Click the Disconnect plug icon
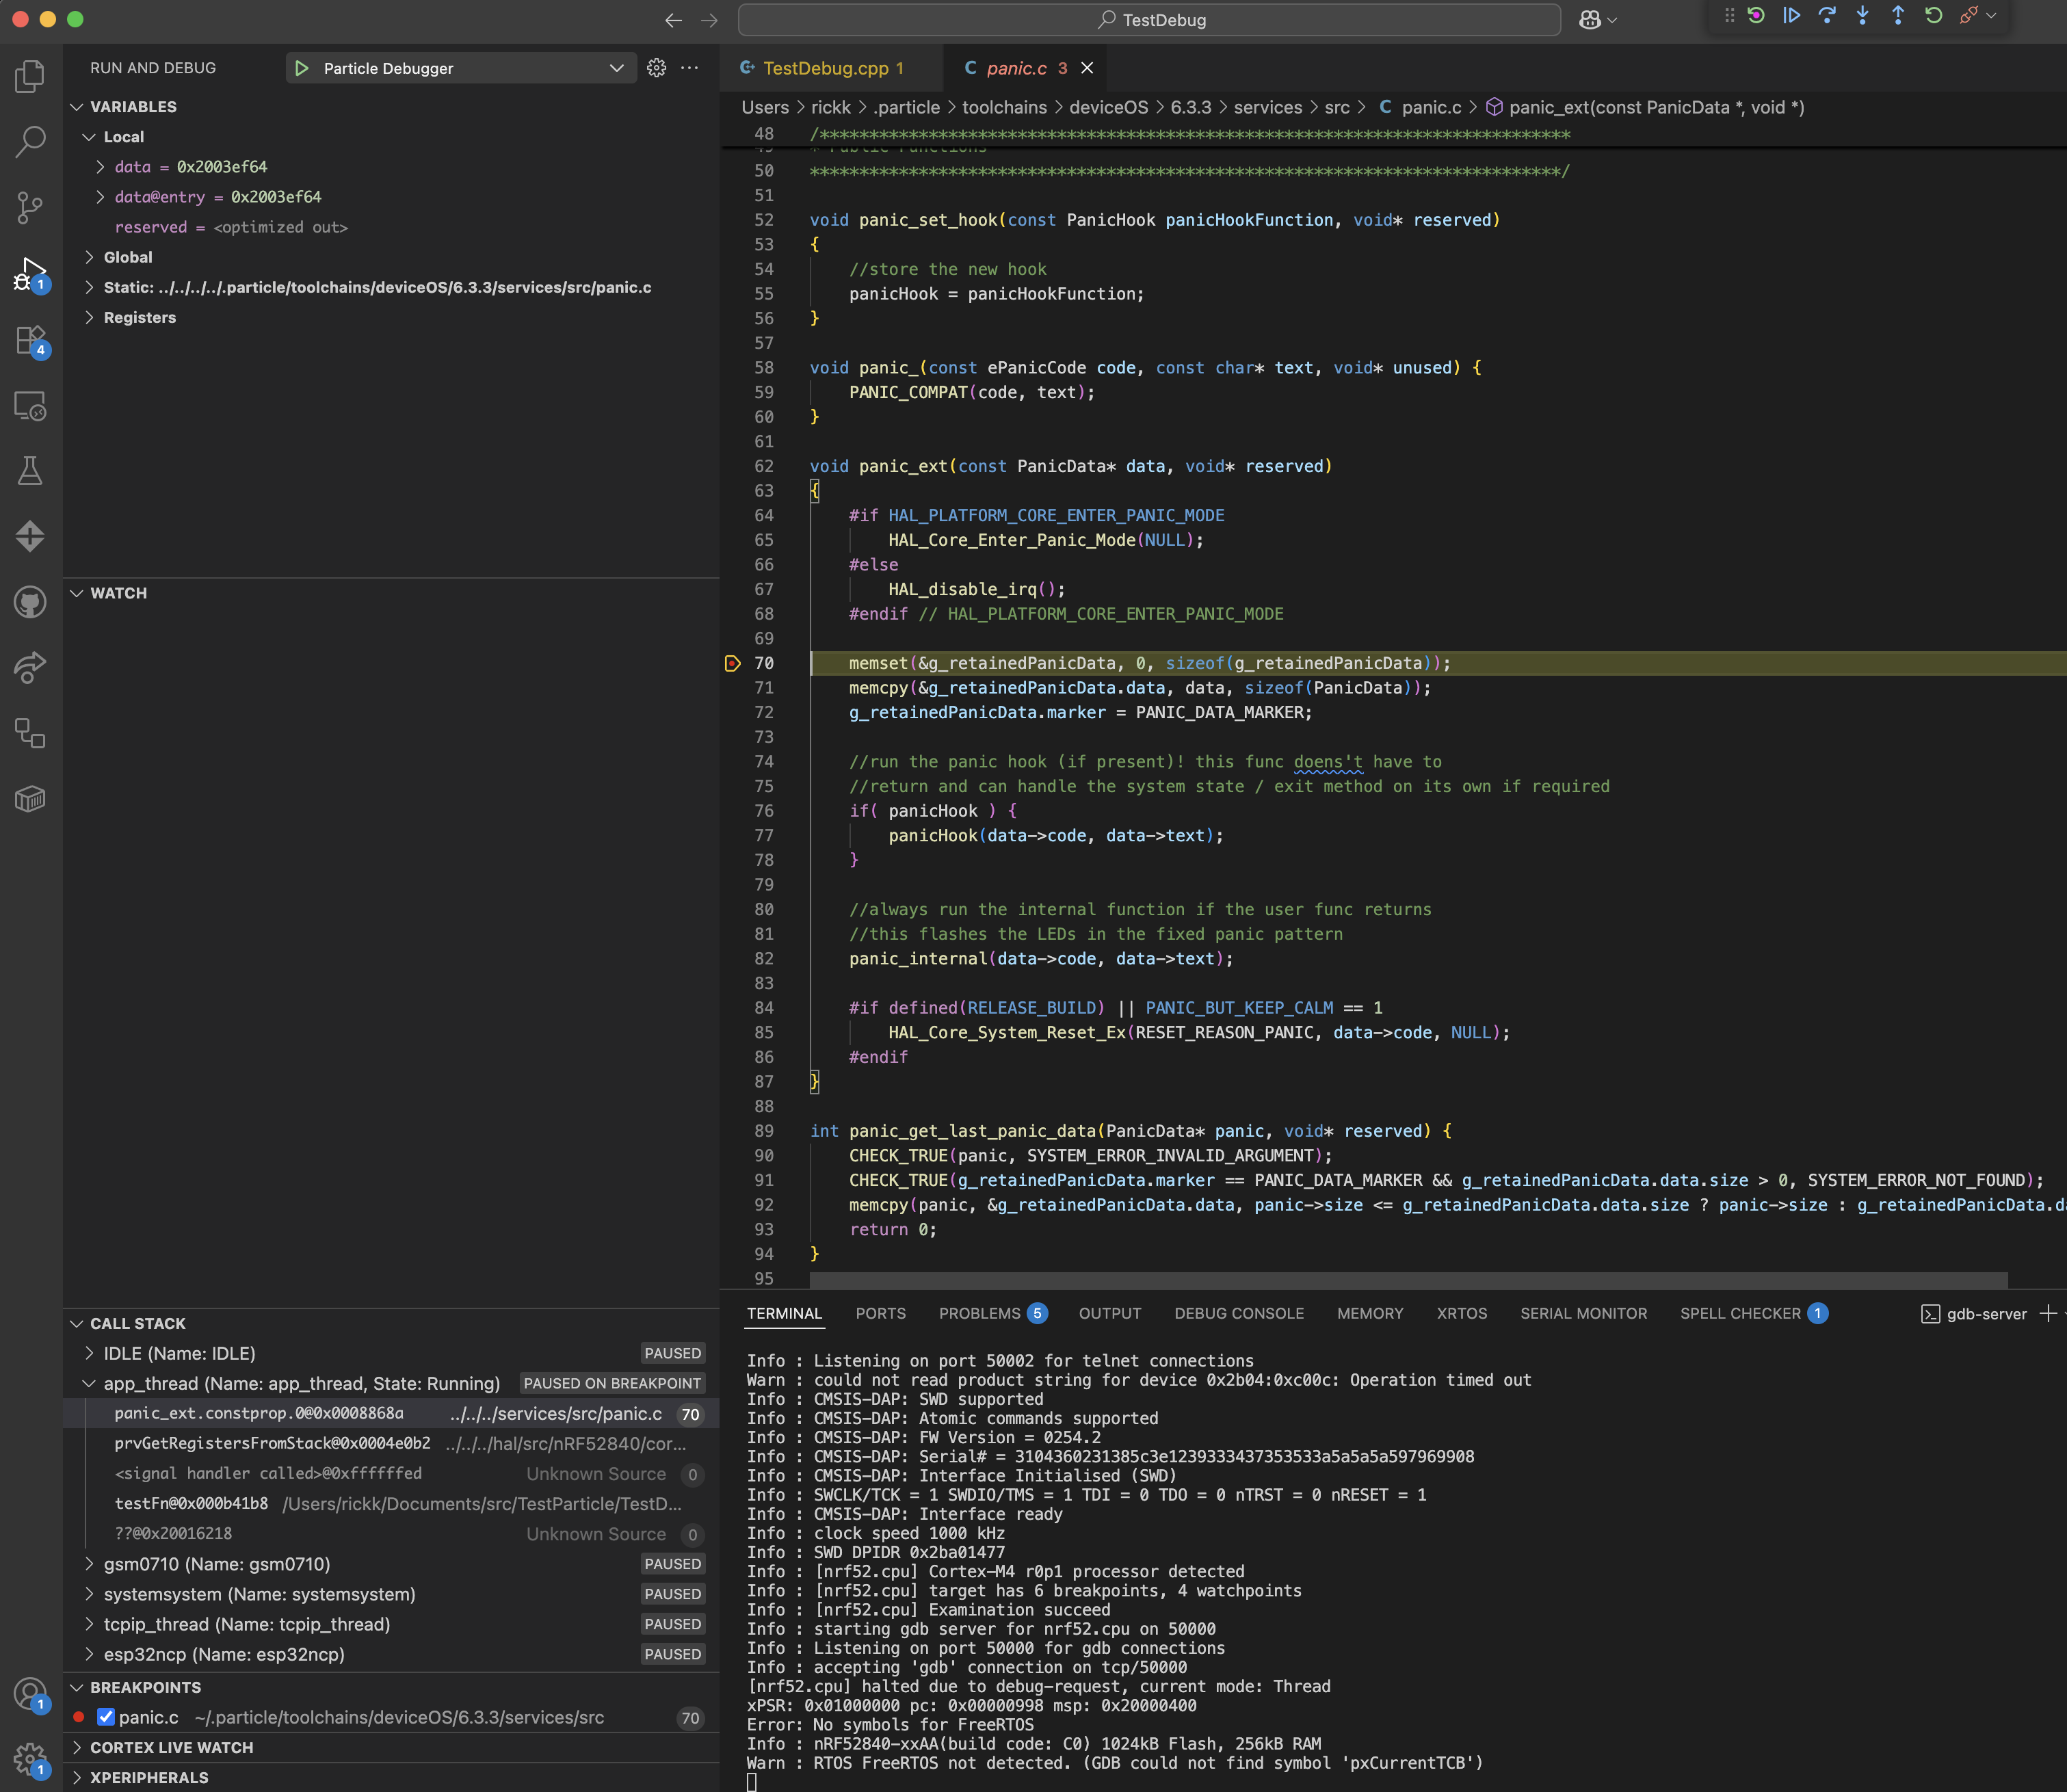The width and height of the screenshot is (2067, 1792). [x=1968, y=16]
